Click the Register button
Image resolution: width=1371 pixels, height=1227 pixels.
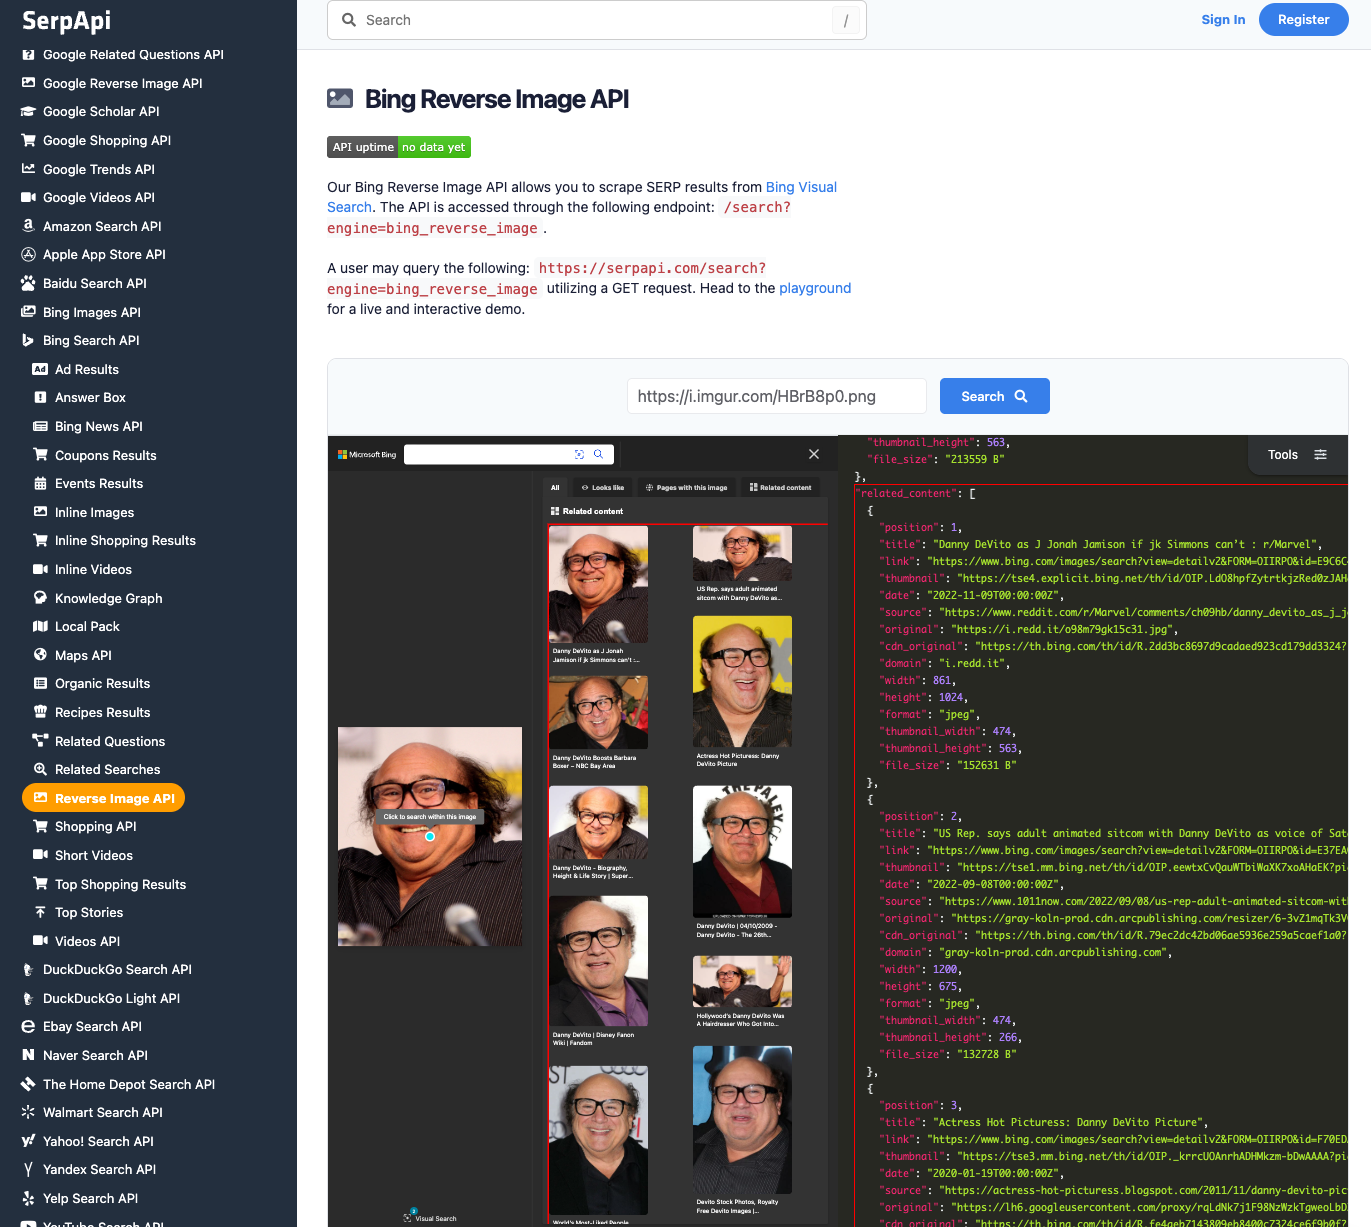pyautogui.click(x=1303, y=20)
